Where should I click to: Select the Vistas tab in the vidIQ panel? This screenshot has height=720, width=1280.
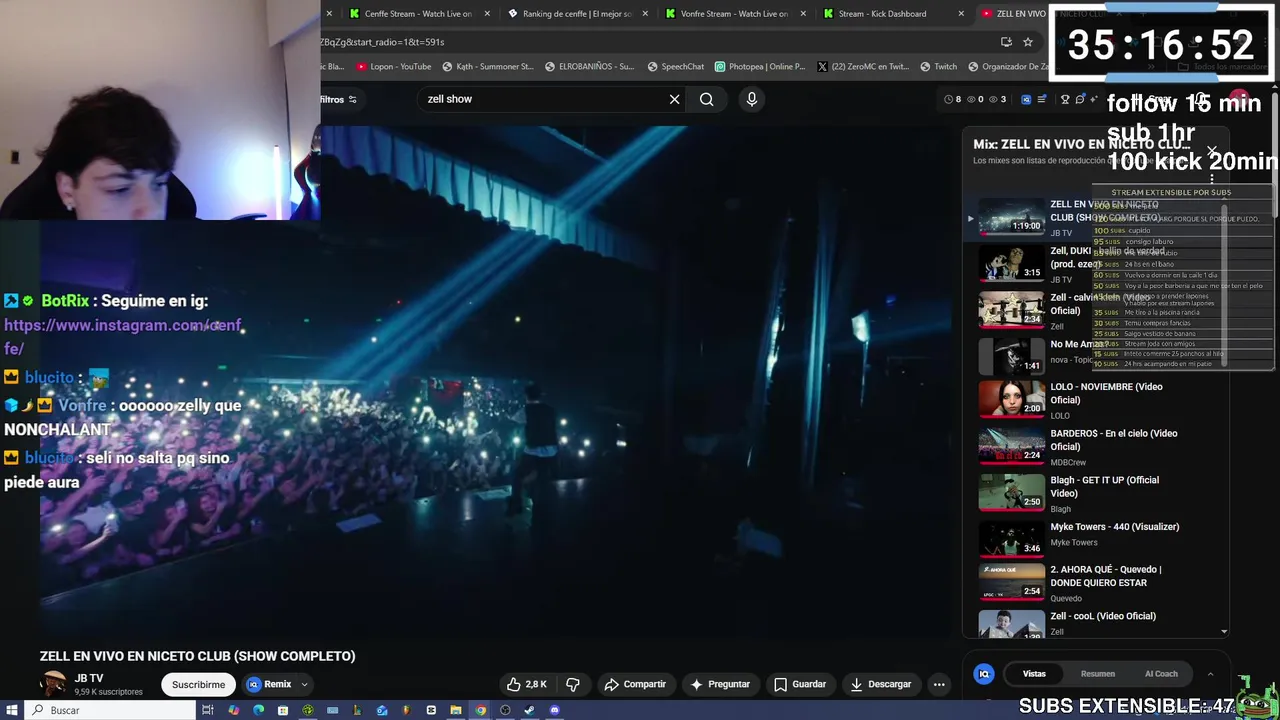1034,674
